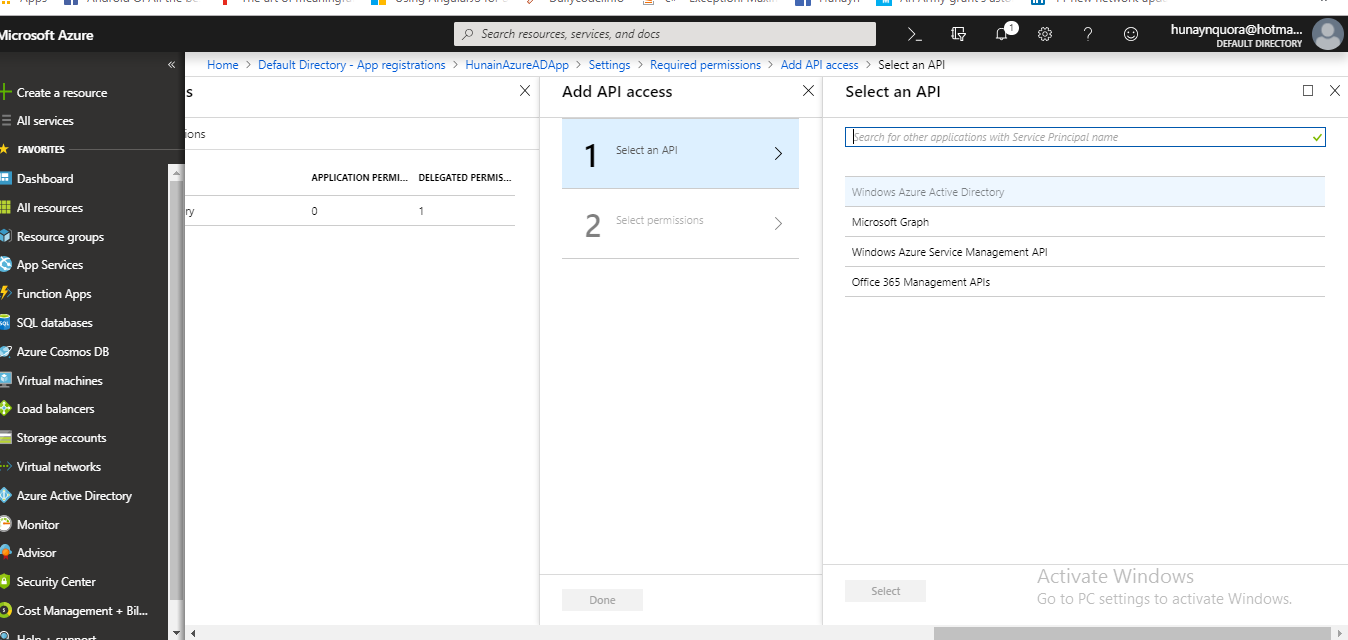The width and height of the screenshot is (1348, 640).
Task: Open Monitor icon in sidebar
Action: point(6,525)
